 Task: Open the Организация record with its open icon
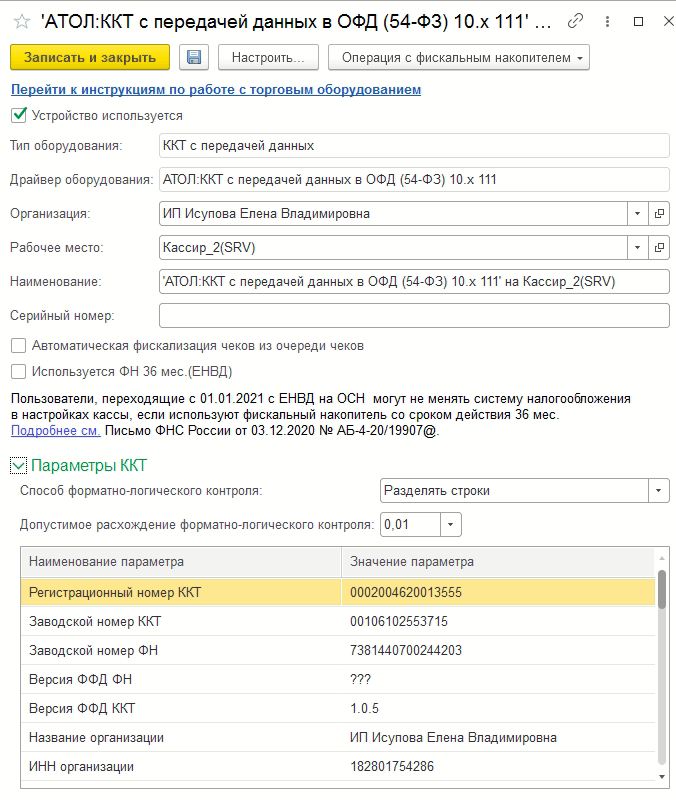click(x=659, y=213)
